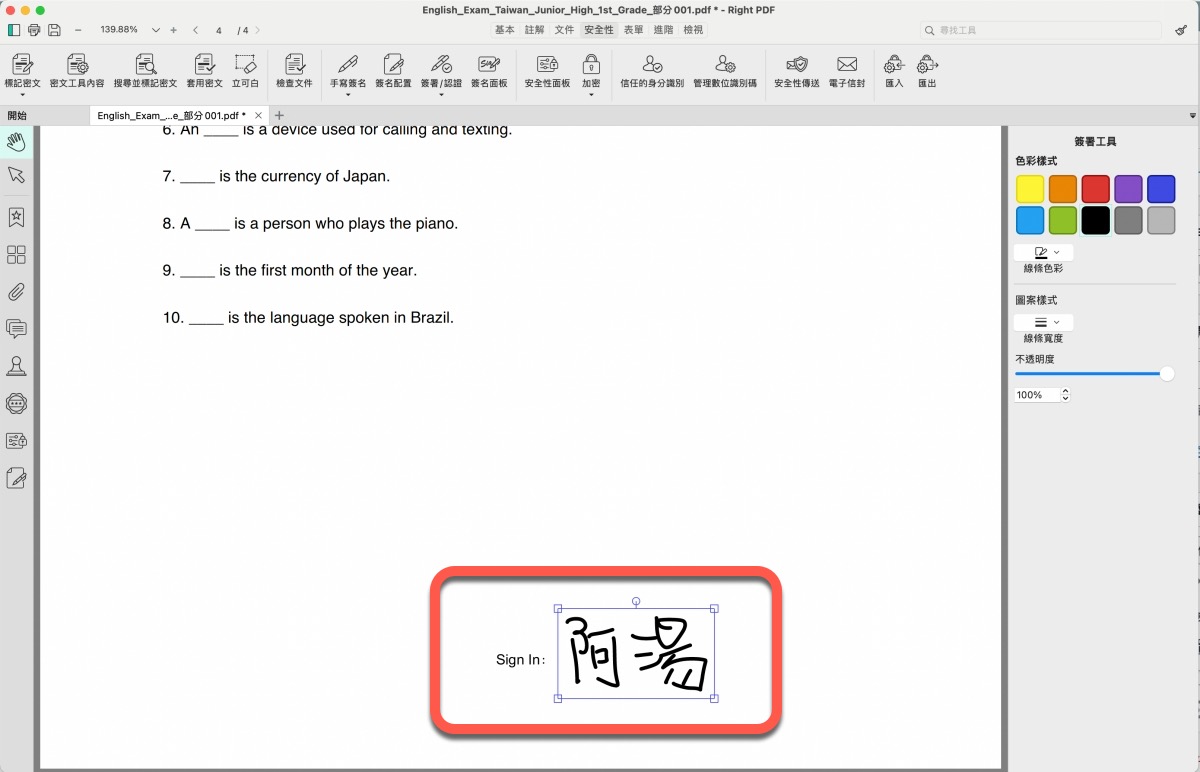Click the 加密 encryption lock icon
Viewport: 1200px width, 772px height.
coord(591,64)
